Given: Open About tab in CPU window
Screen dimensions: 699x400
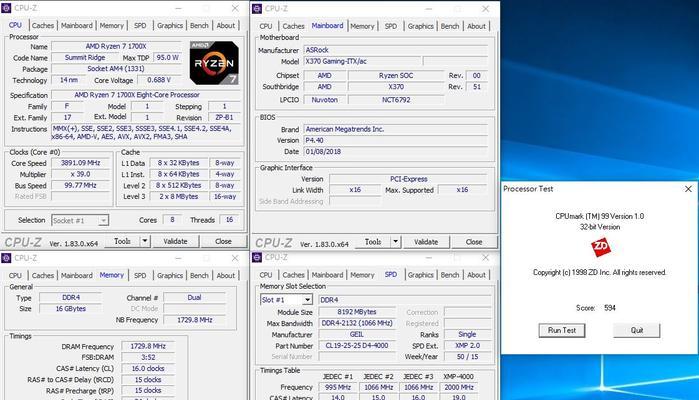Looking at the screenshot, I should tap(226, 25).
